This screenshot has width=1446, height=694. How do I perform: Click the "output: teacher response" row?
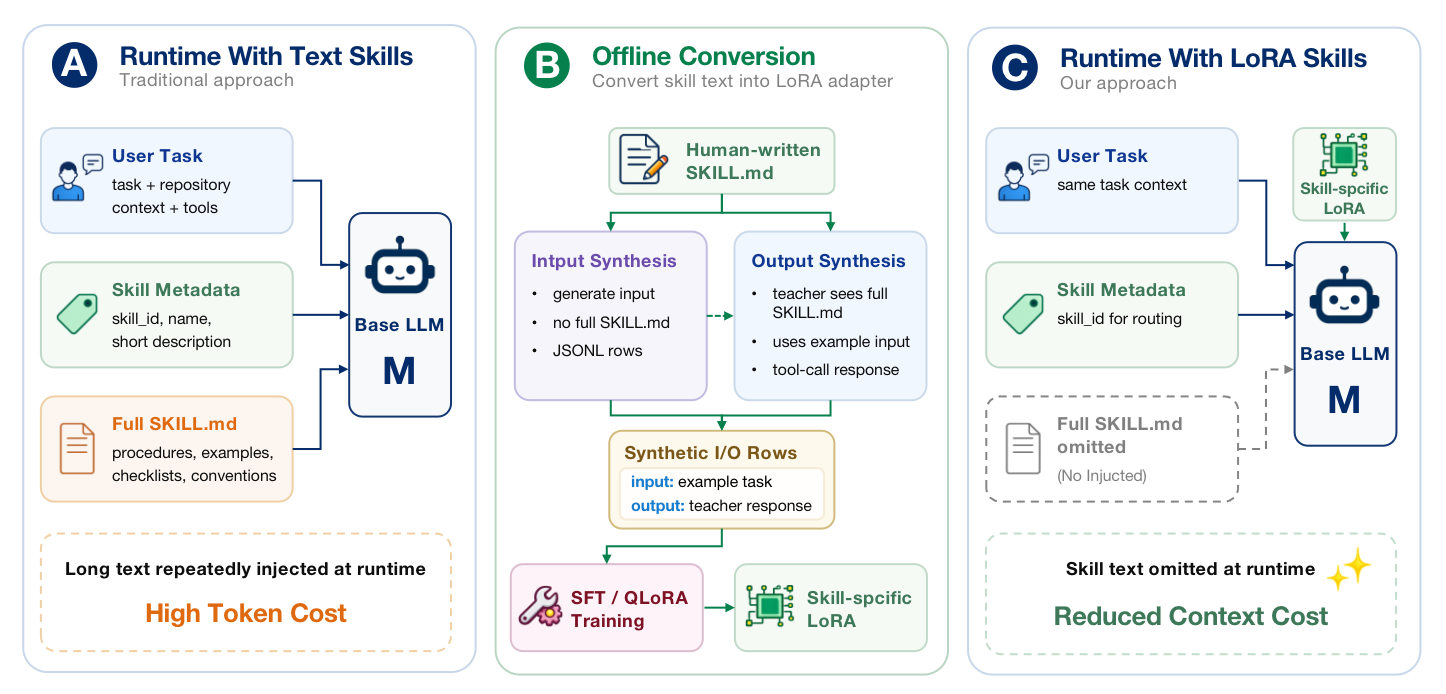tap(721, 506)
